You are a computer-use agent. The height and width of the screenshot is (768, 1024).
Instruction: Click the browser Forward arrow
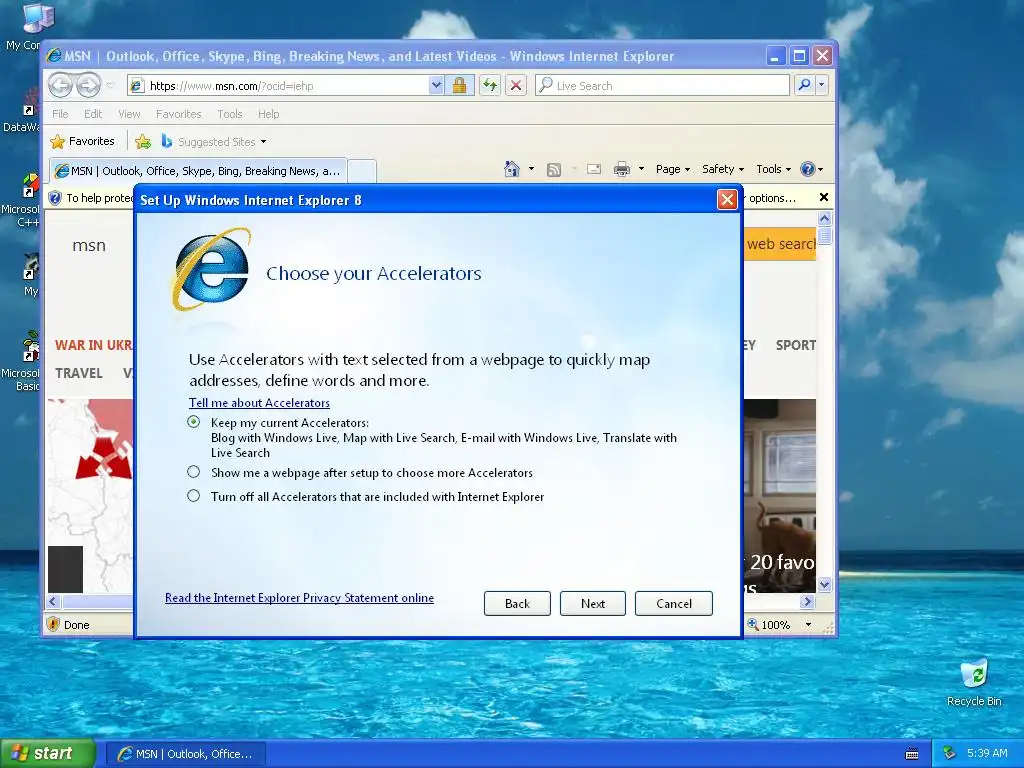(x=88, y=85)
